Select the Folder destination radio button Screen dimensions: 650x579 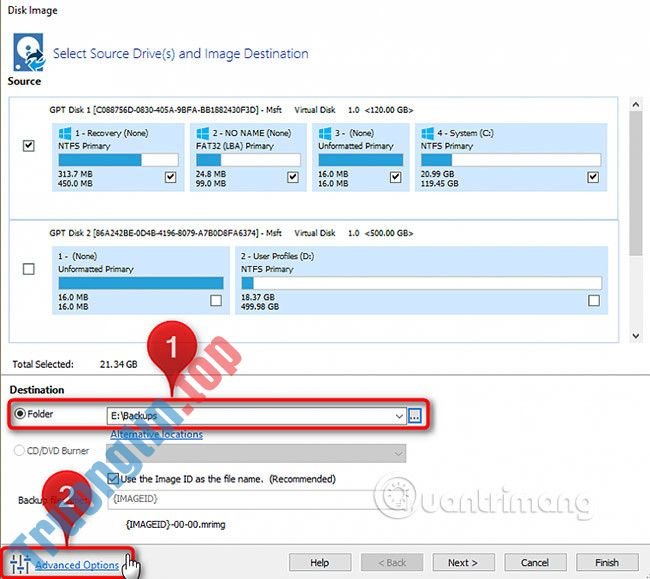[x=19, y=414]
